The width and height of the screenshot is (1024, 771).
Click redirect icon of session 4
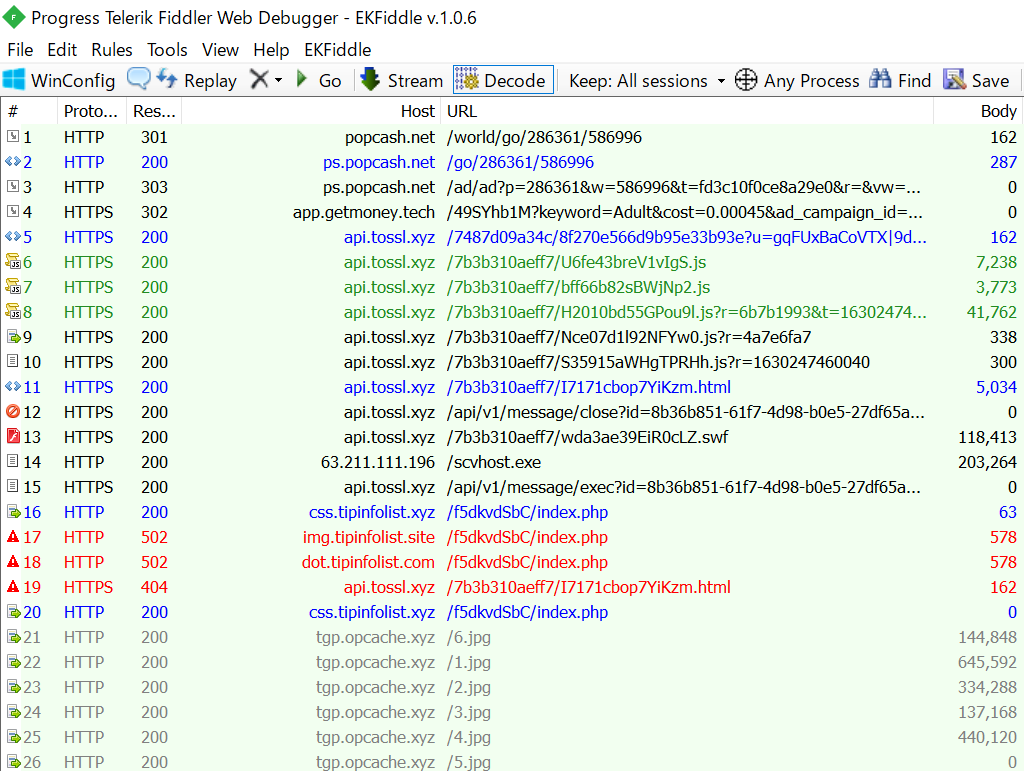[13, 212]
